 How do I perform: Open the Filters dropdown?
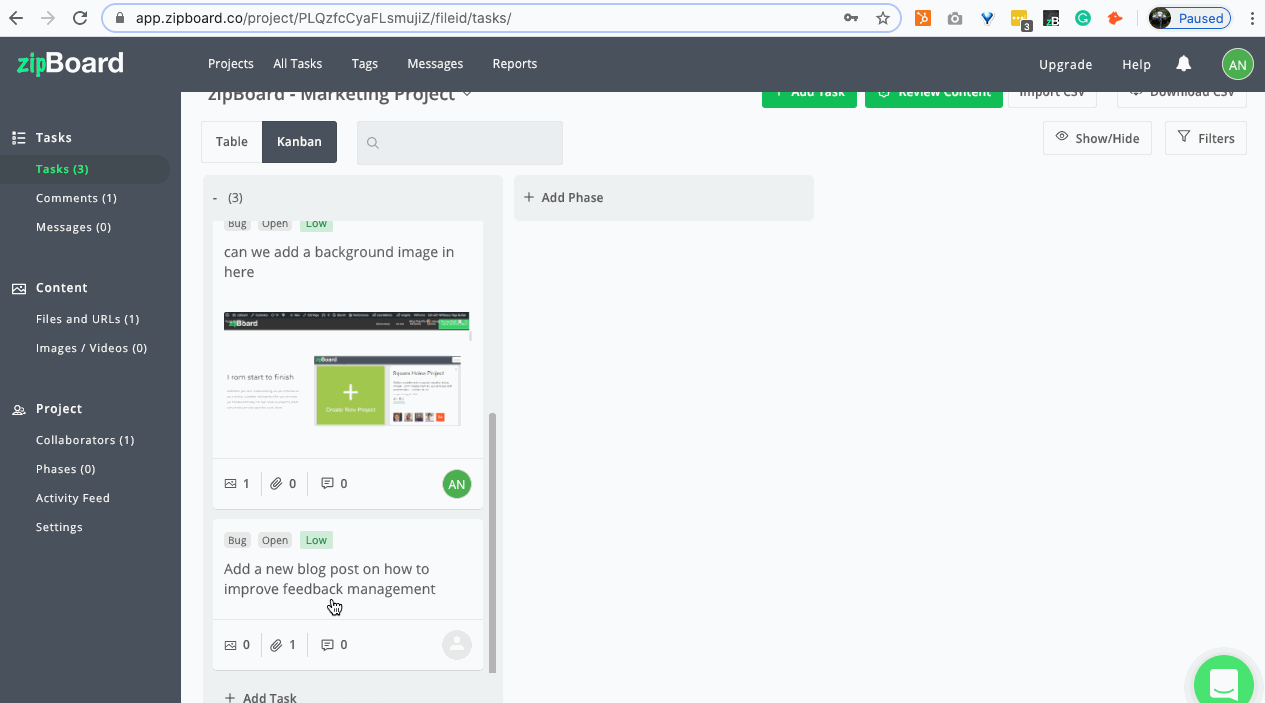point(1206,138)
